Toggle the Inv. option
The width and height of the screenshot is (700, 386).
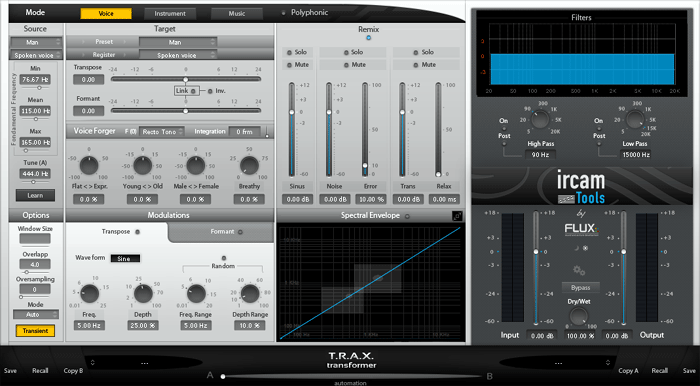(210, 91)
